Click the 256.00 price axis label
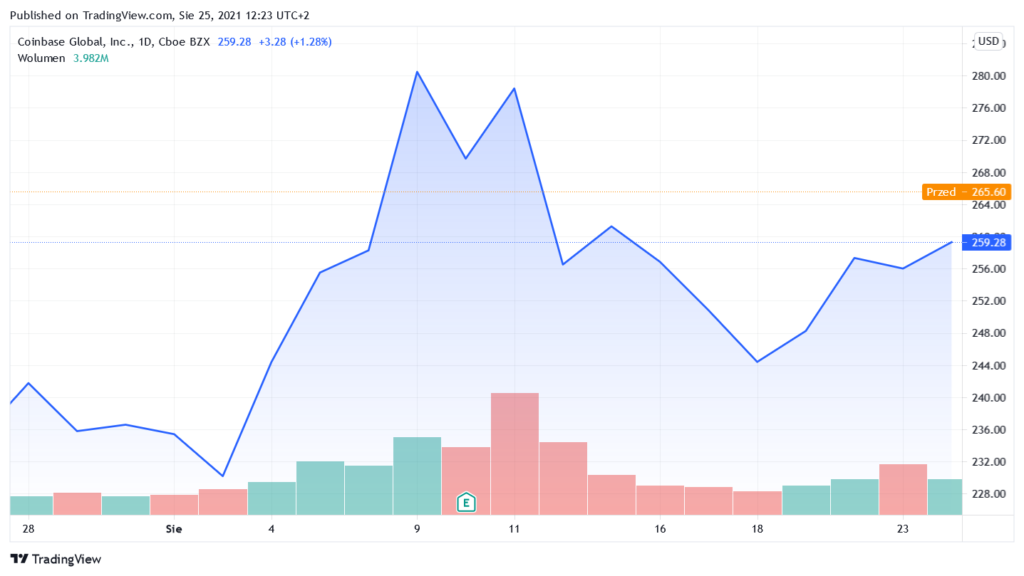1024x576 pixels. click(x=989, y=269)
